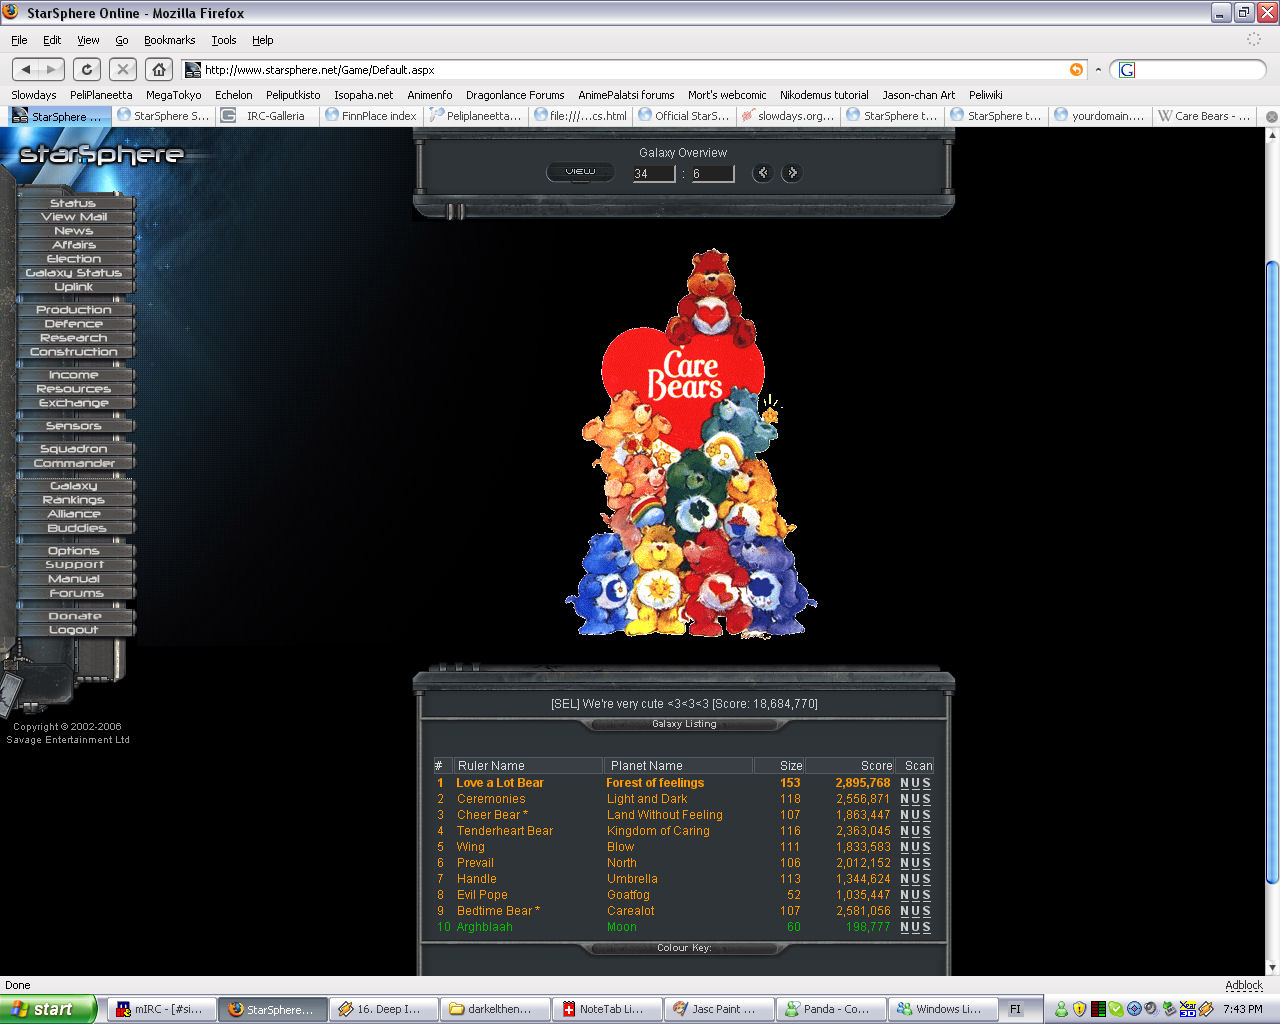Open ruler Love a Lot Bear
This screenshot has height=1024, width=1280.
pos(500,783)
